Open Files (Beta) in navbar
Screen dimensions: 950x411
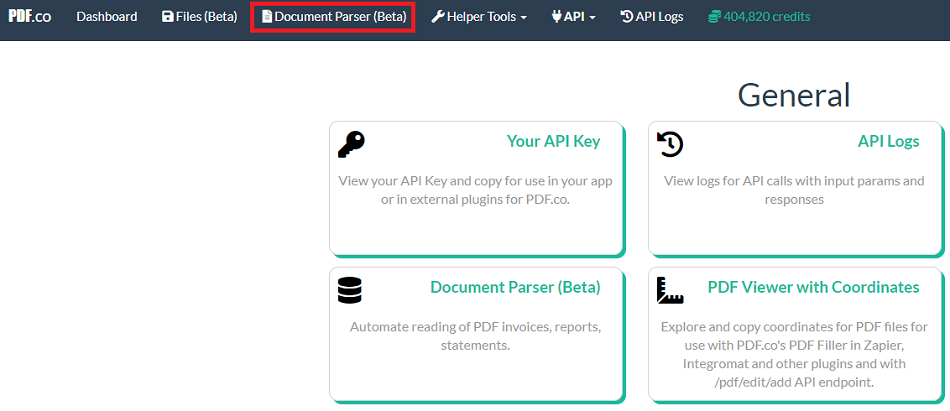click(200, 17)
